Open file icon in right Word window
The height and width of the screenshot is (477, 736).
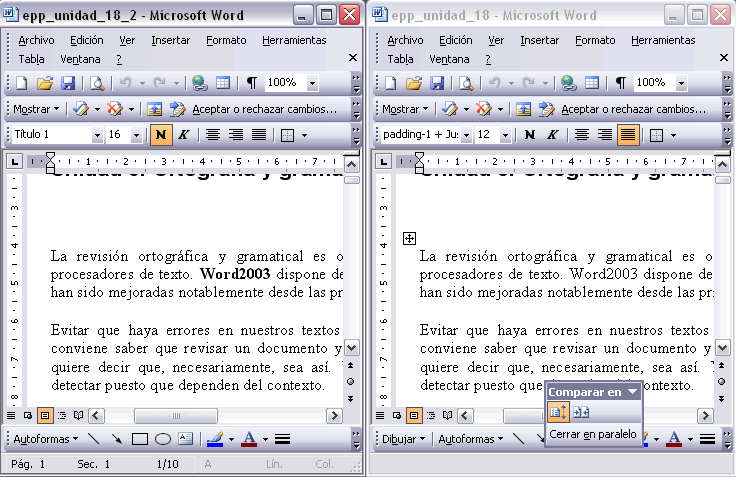[x=413, y=83]
